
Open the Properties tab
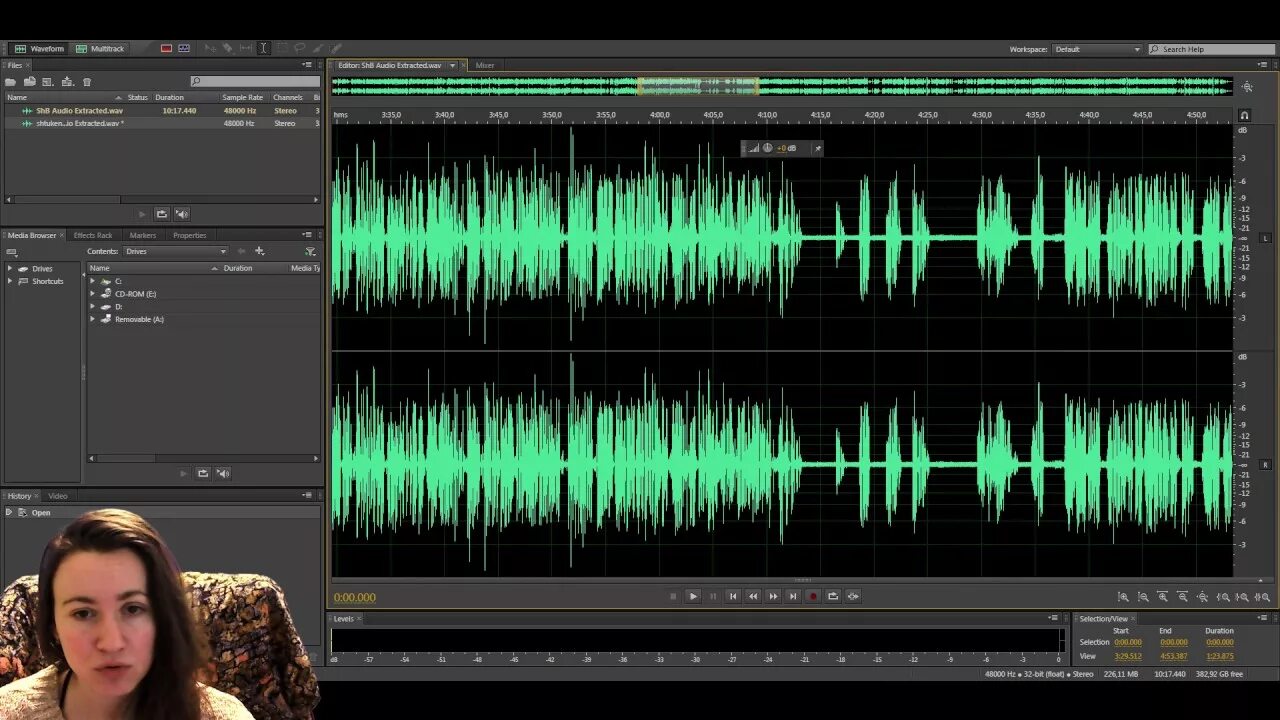coord(190,235)
